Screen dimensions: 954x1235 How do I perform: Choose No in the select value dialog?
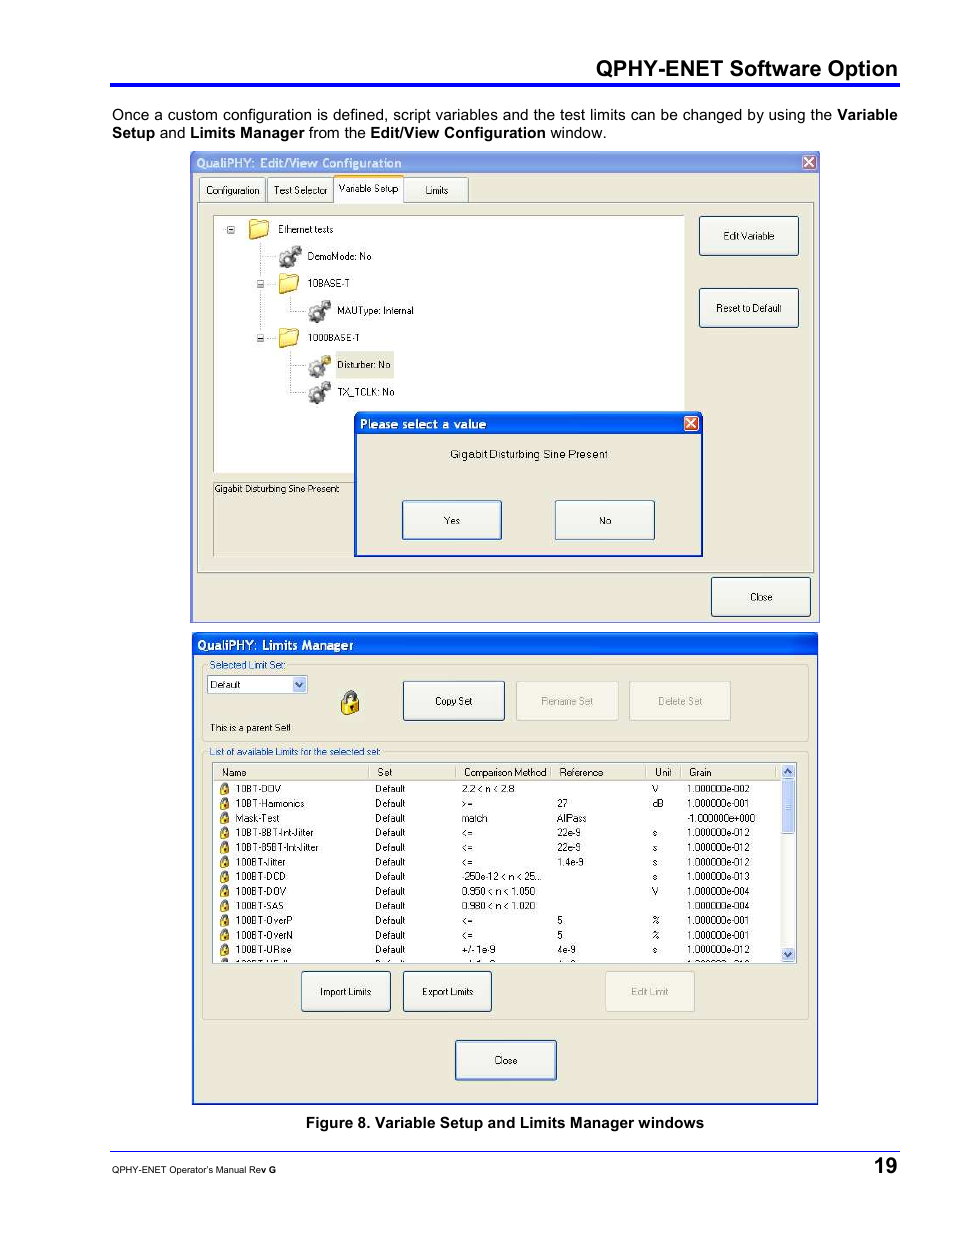[605, 520]
